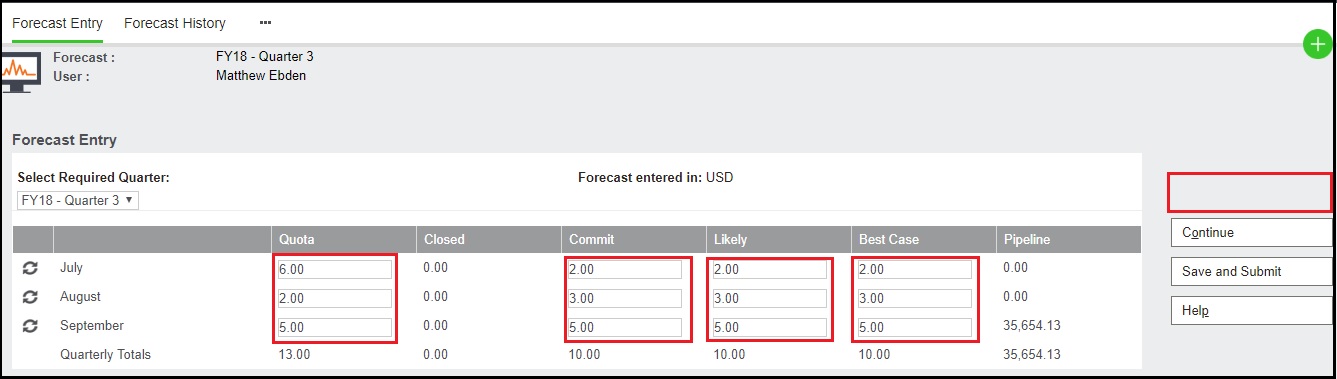1337x379 pixels.
Task: Click the July Best Case input field
Action: (914, 269)
